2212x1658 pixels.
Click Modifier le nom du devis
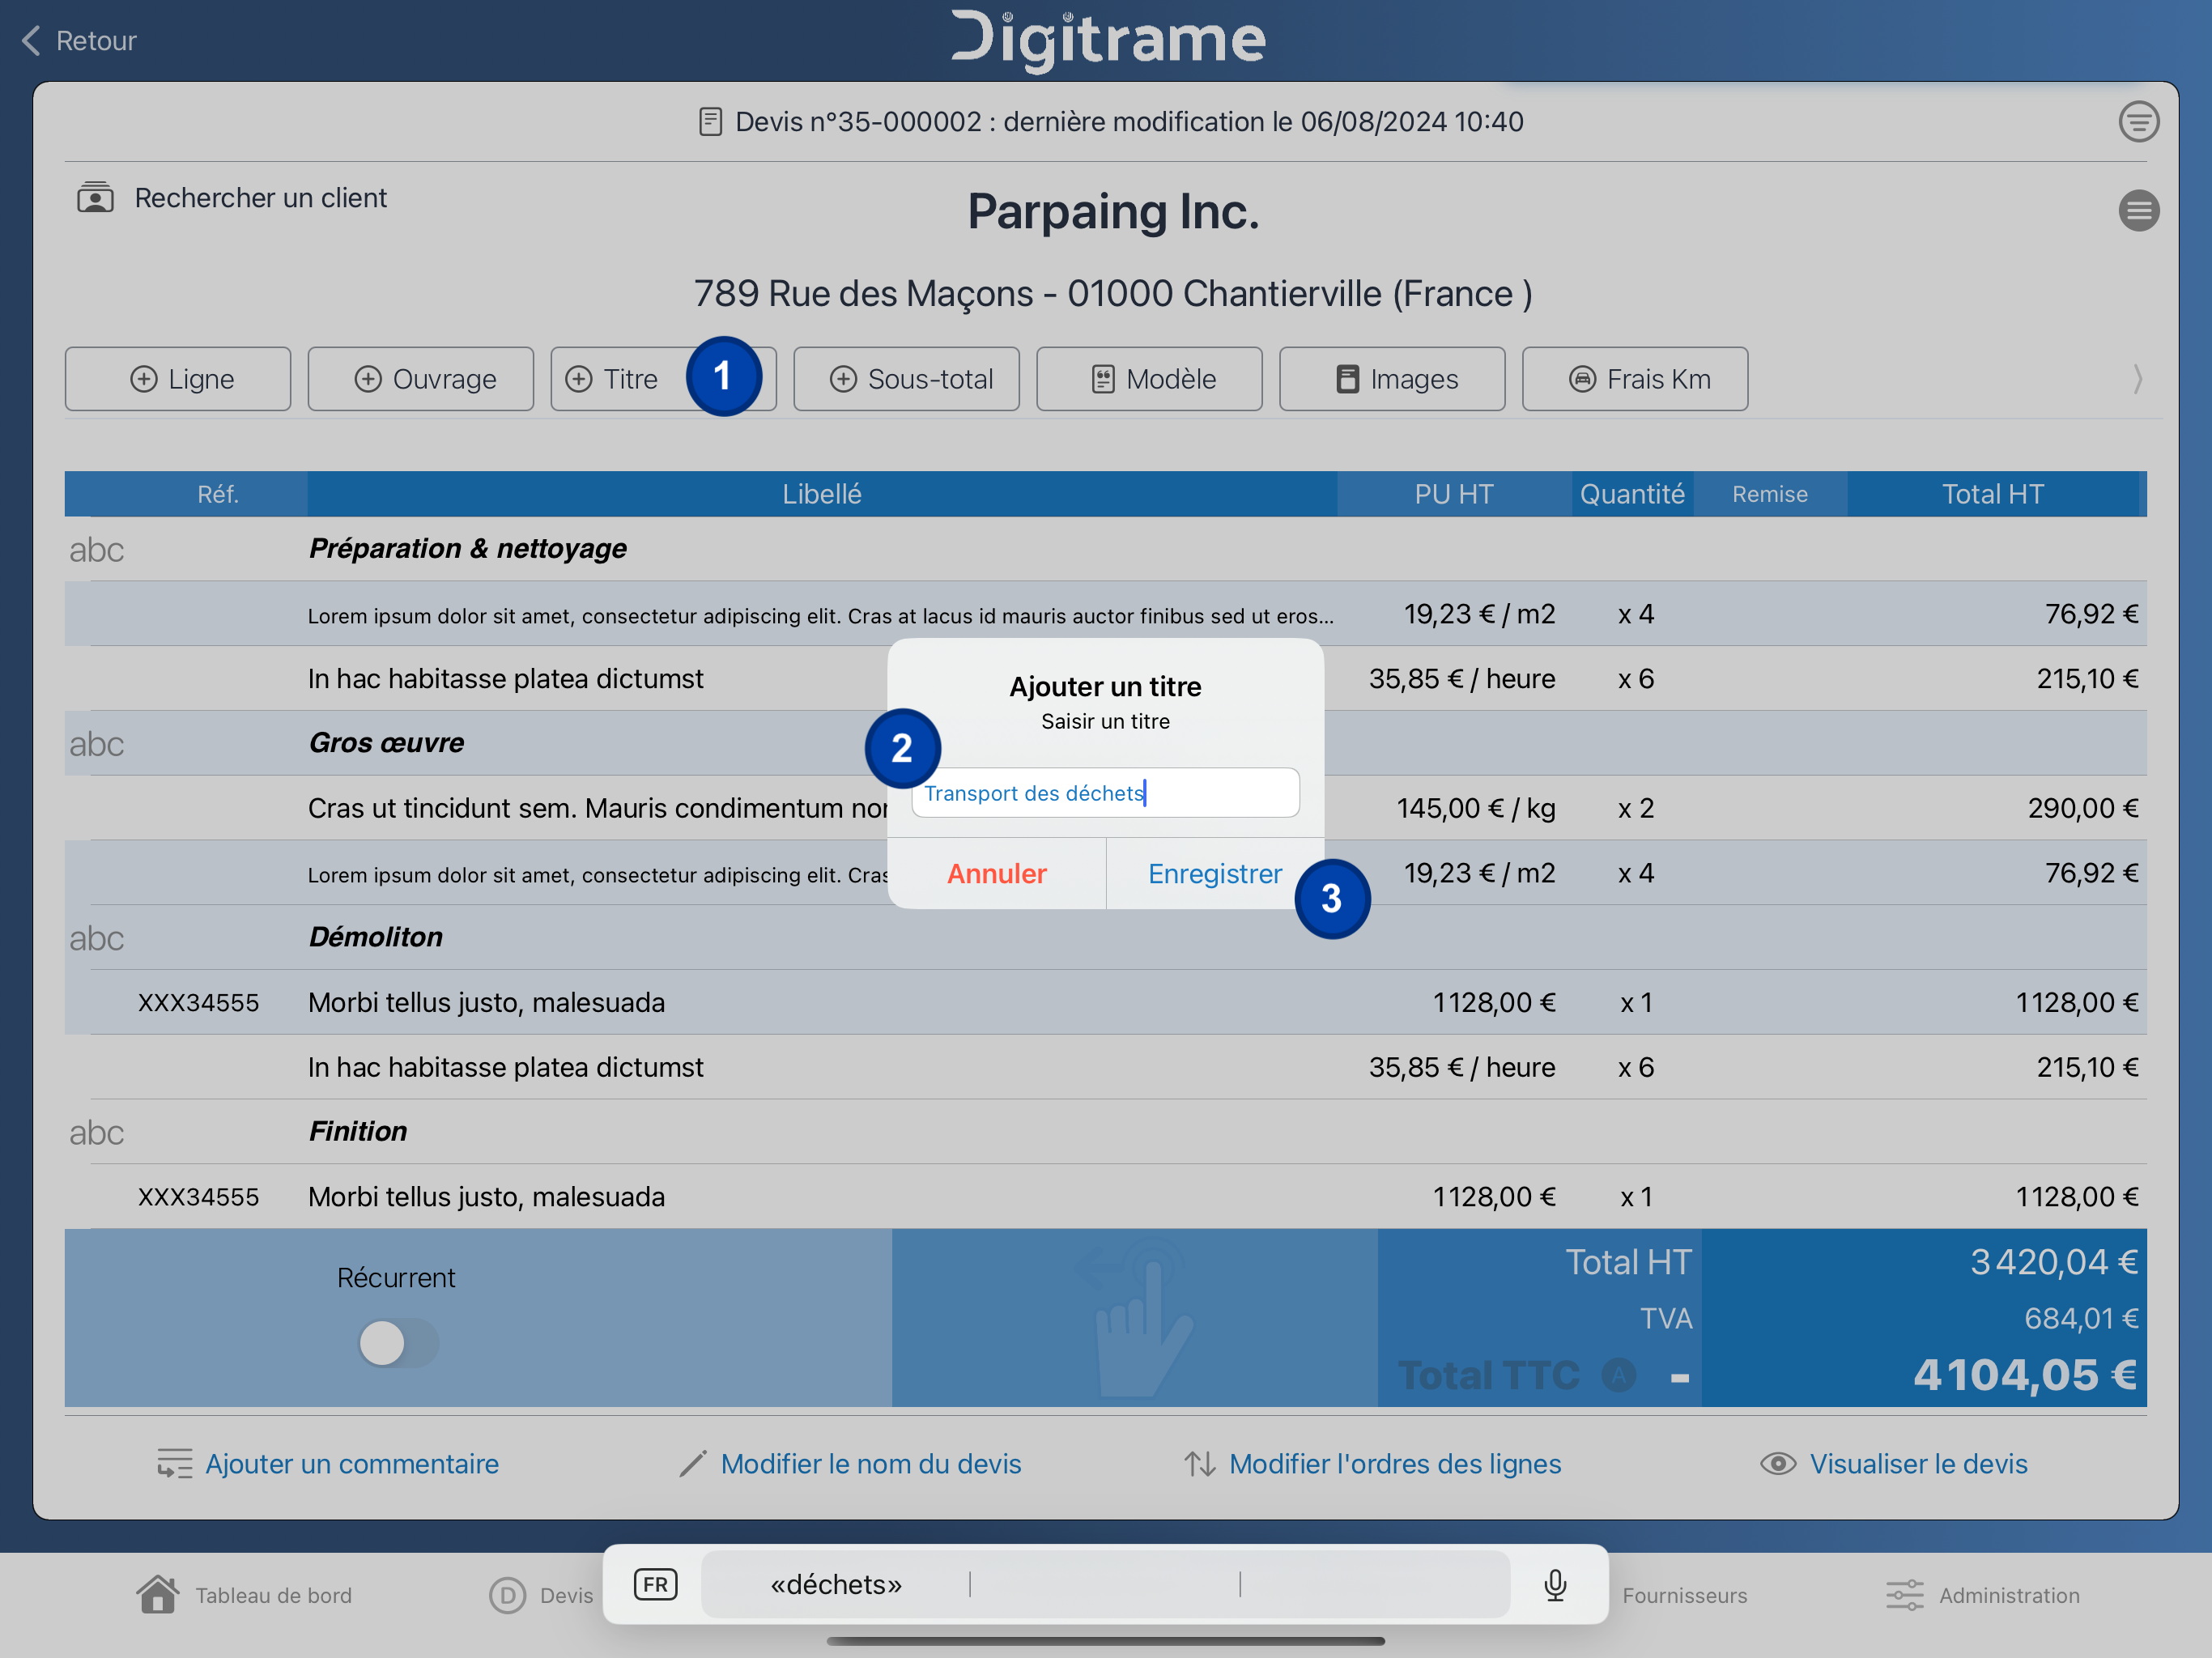tap(850, 1464)
